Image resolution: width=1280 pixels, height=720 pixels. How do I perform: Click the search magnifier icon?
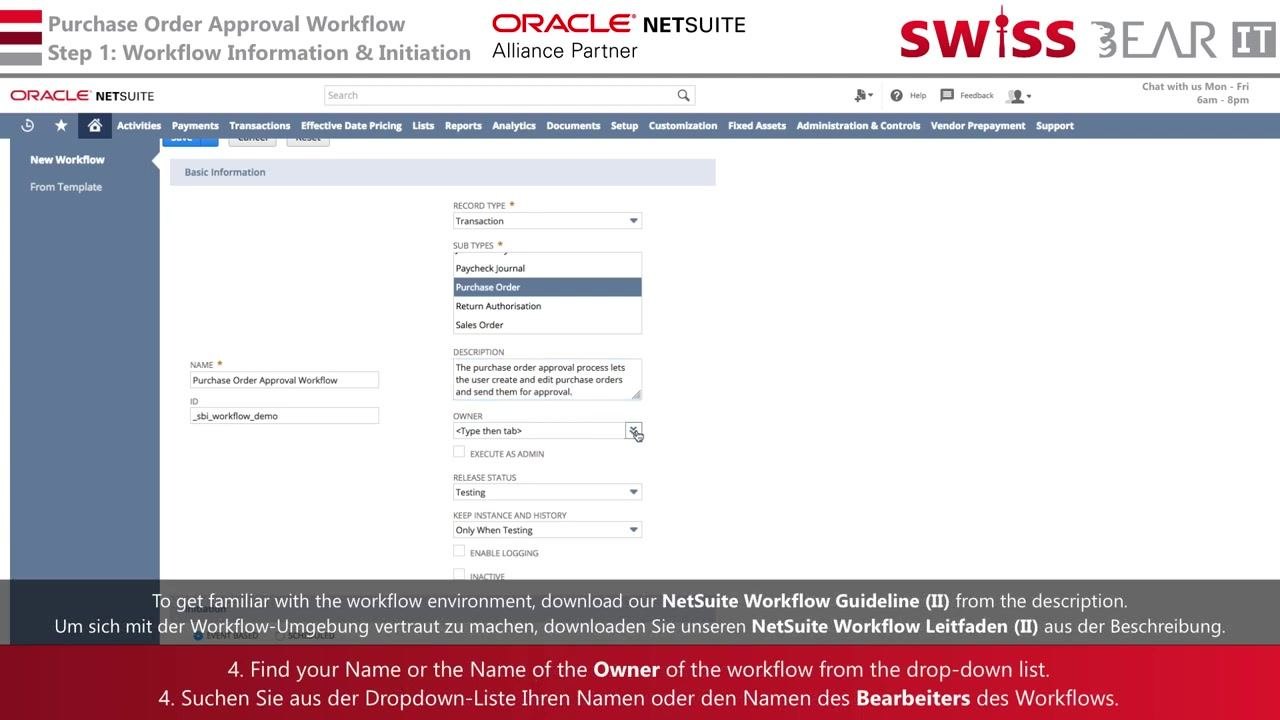pyautogui.click(x=683, y=95)
